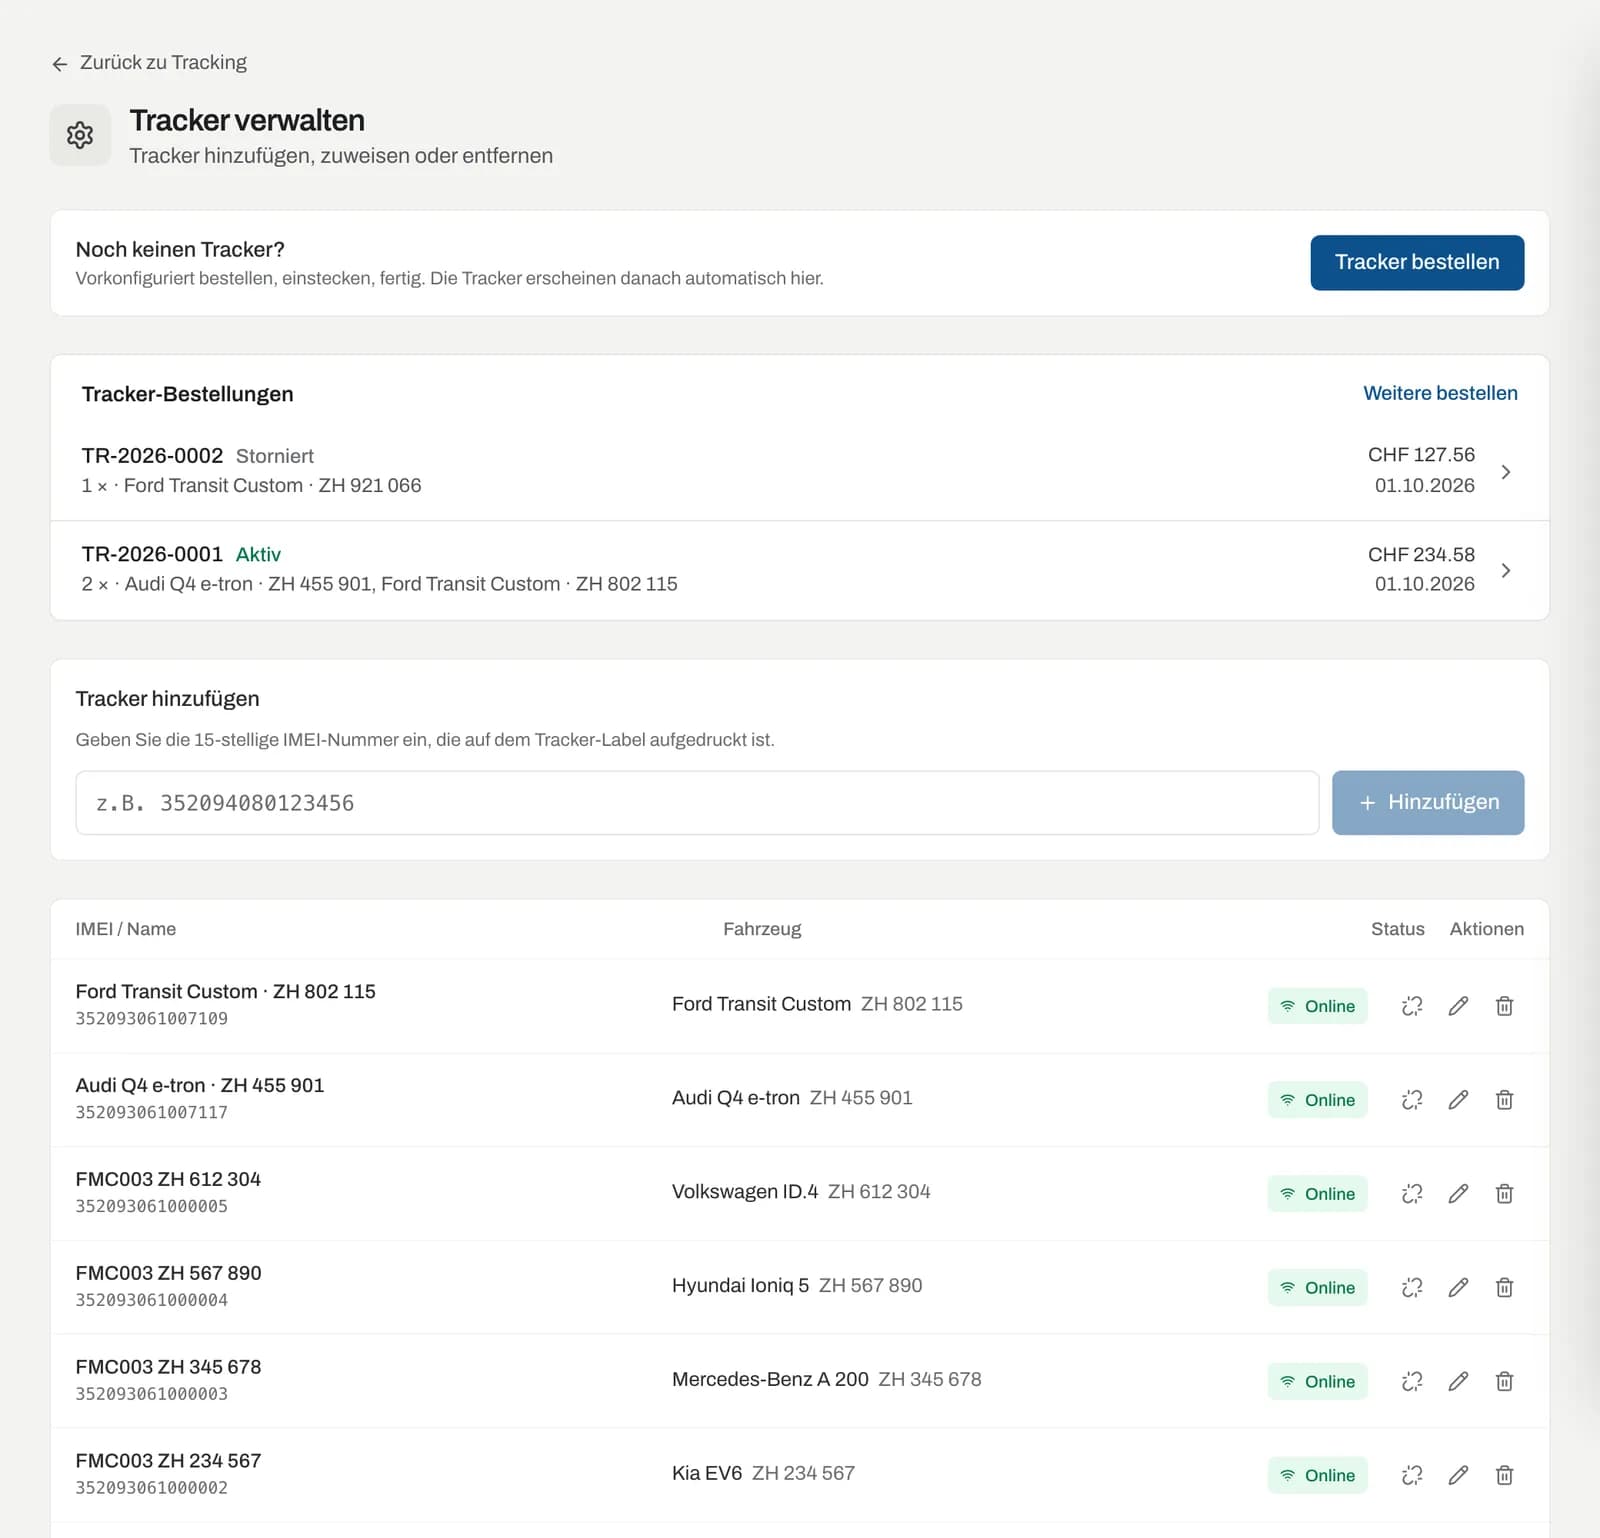
Task: Unlink the Mercedes-Benz A 200 tracker
Action: tap(1412, 1382)
